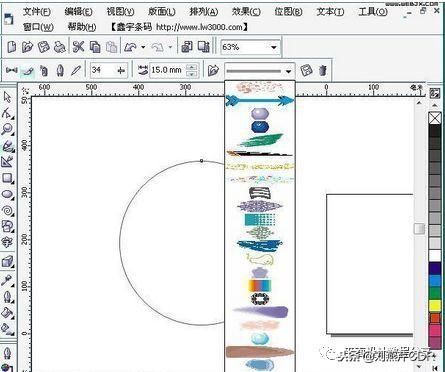Choose the Ellipse tool in toolbox

(x=7, y=194)
